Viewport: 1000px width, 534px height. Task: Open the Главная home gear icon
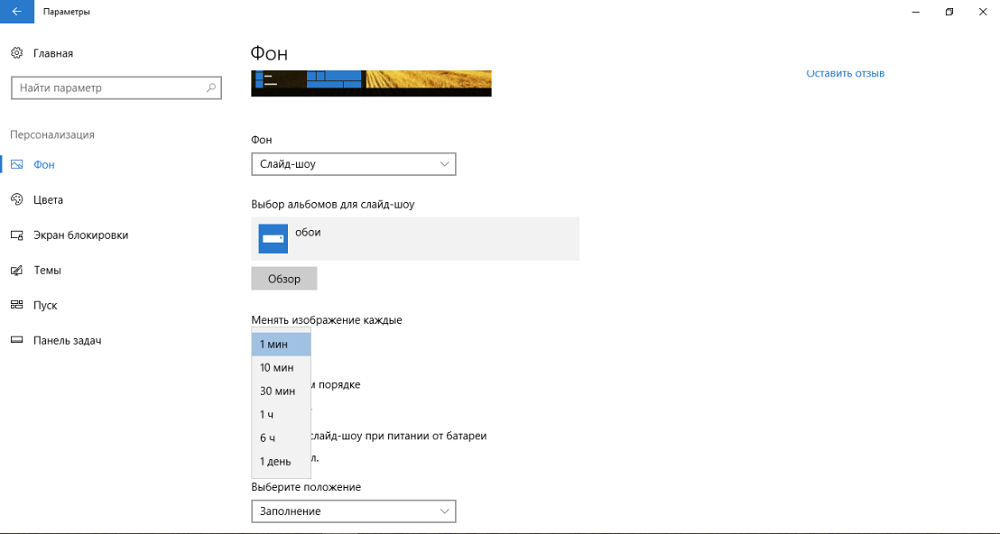17,53
